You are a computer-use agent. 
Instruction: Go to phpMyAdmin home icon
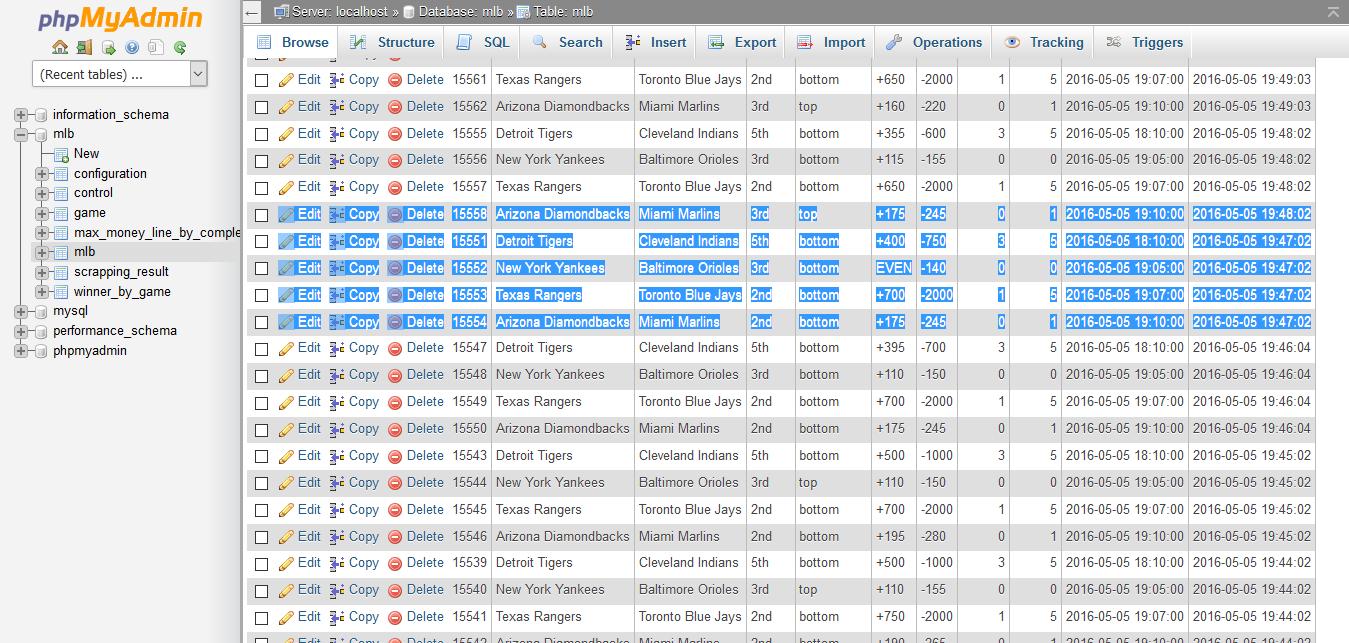tap(60, 47)
